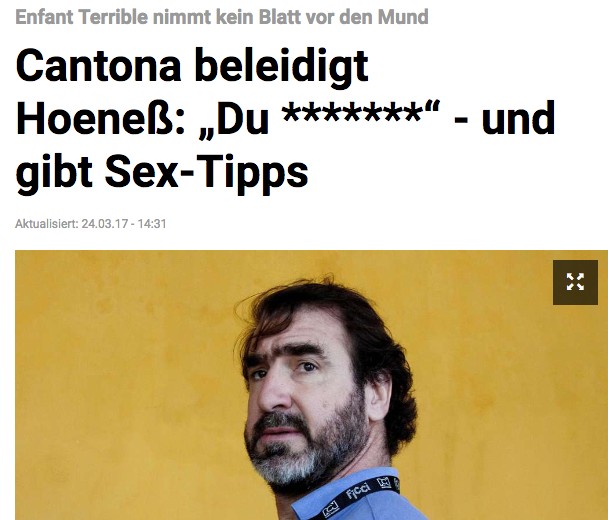
Task: Click the censored asterisks in the headline
Action: pyautogui.click(x=352, y=112)
